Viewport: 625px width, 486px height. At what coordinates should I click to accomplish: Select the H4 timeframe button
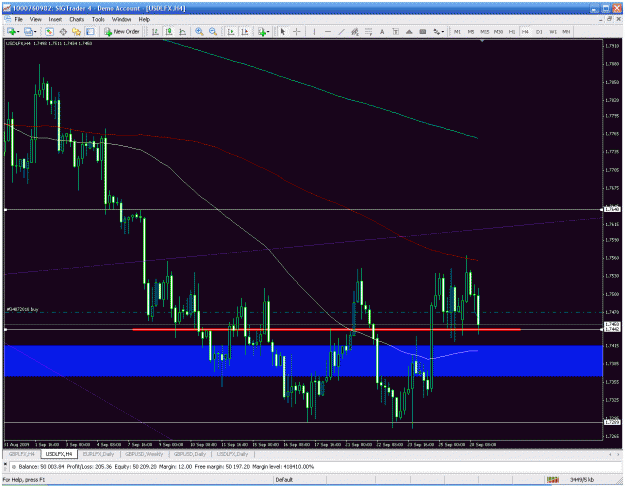(x=525, y=31)
